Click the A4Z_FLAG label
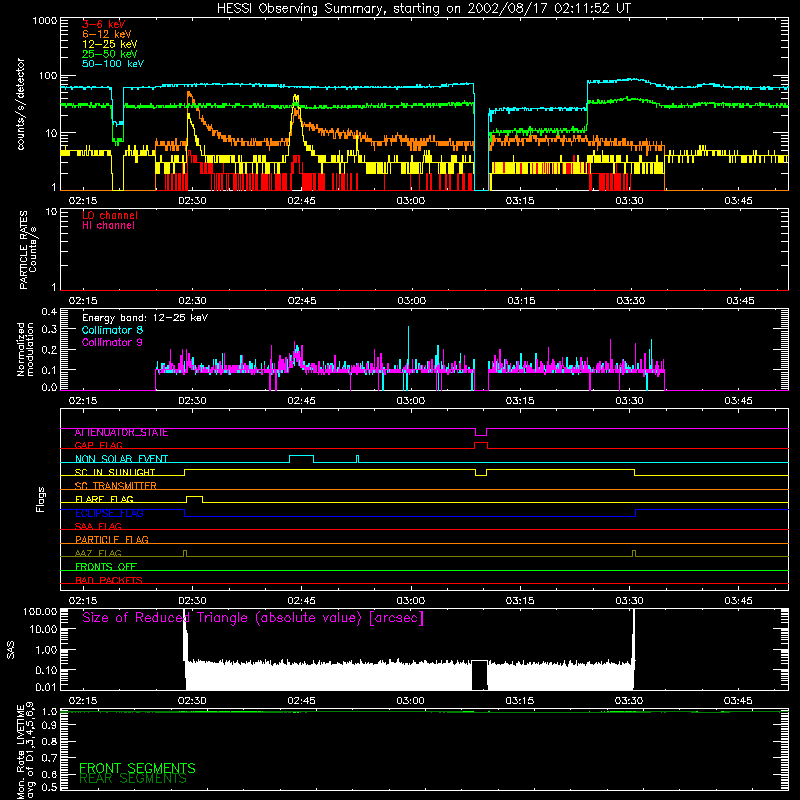 click(98, 554)
